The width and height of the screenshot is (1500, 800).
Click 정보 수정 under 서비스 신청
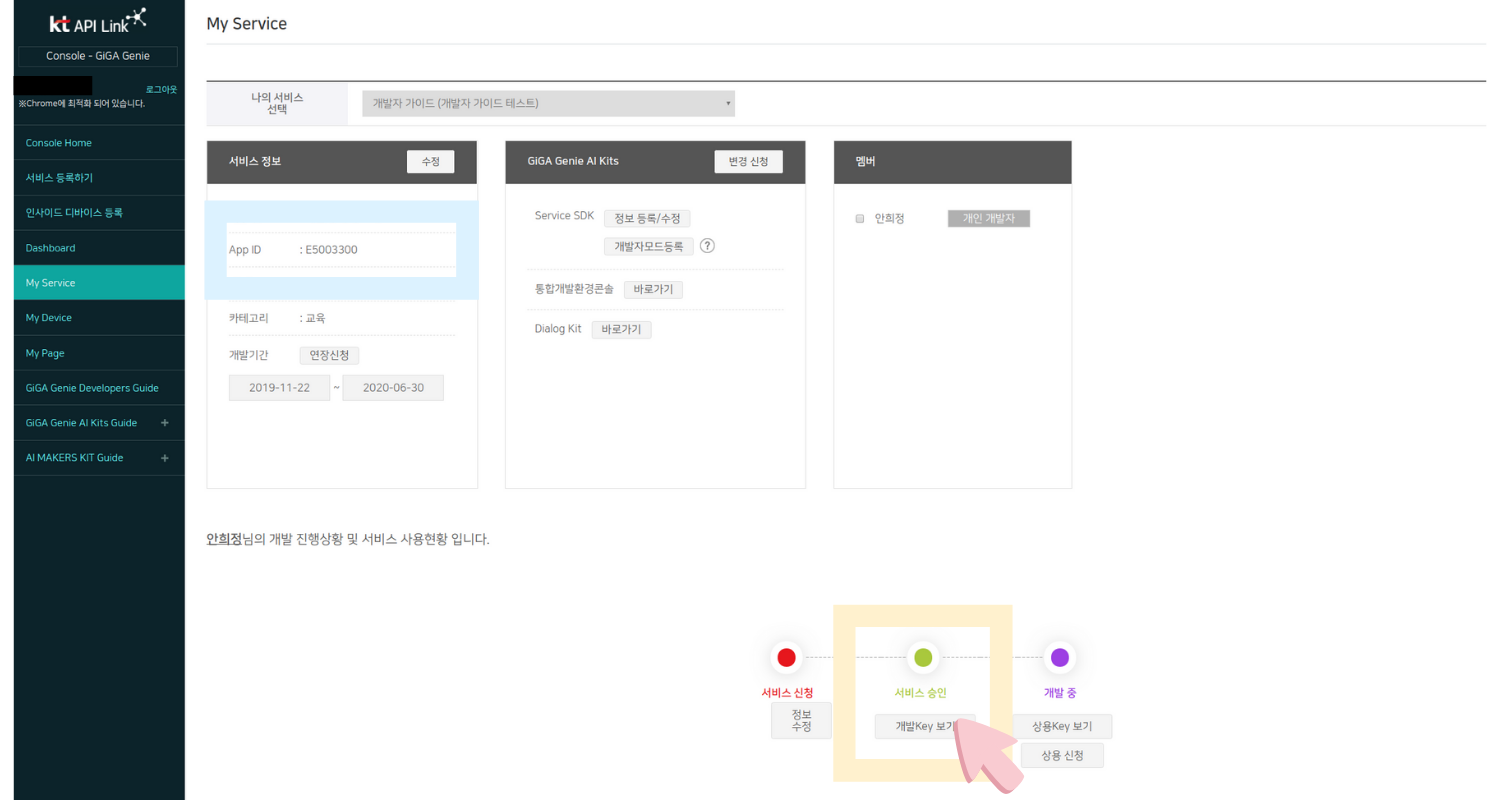tap(801, 721)
